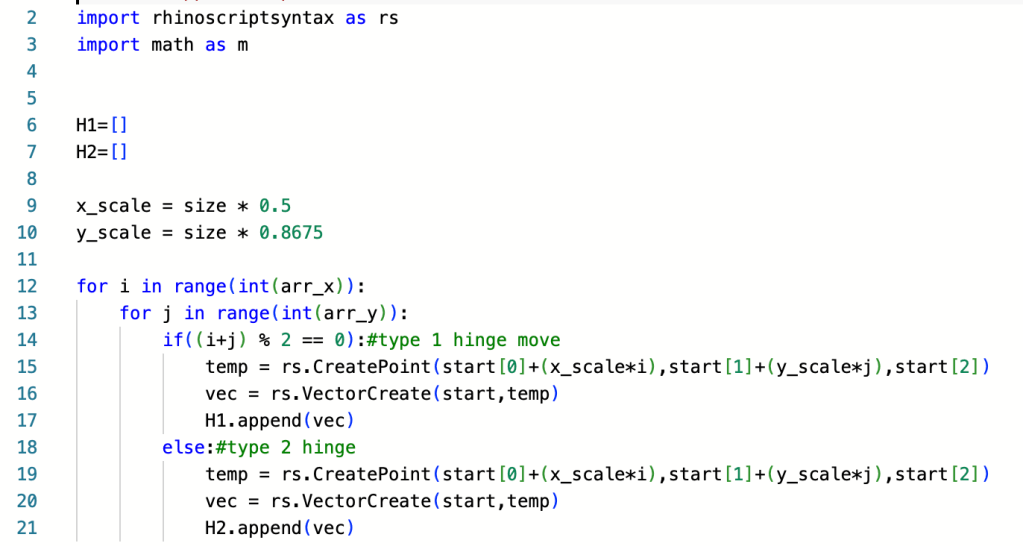Screen dimensions: 1023x546
Task: Click line number 12 in the gutter
Action: (x=26, y=287)
